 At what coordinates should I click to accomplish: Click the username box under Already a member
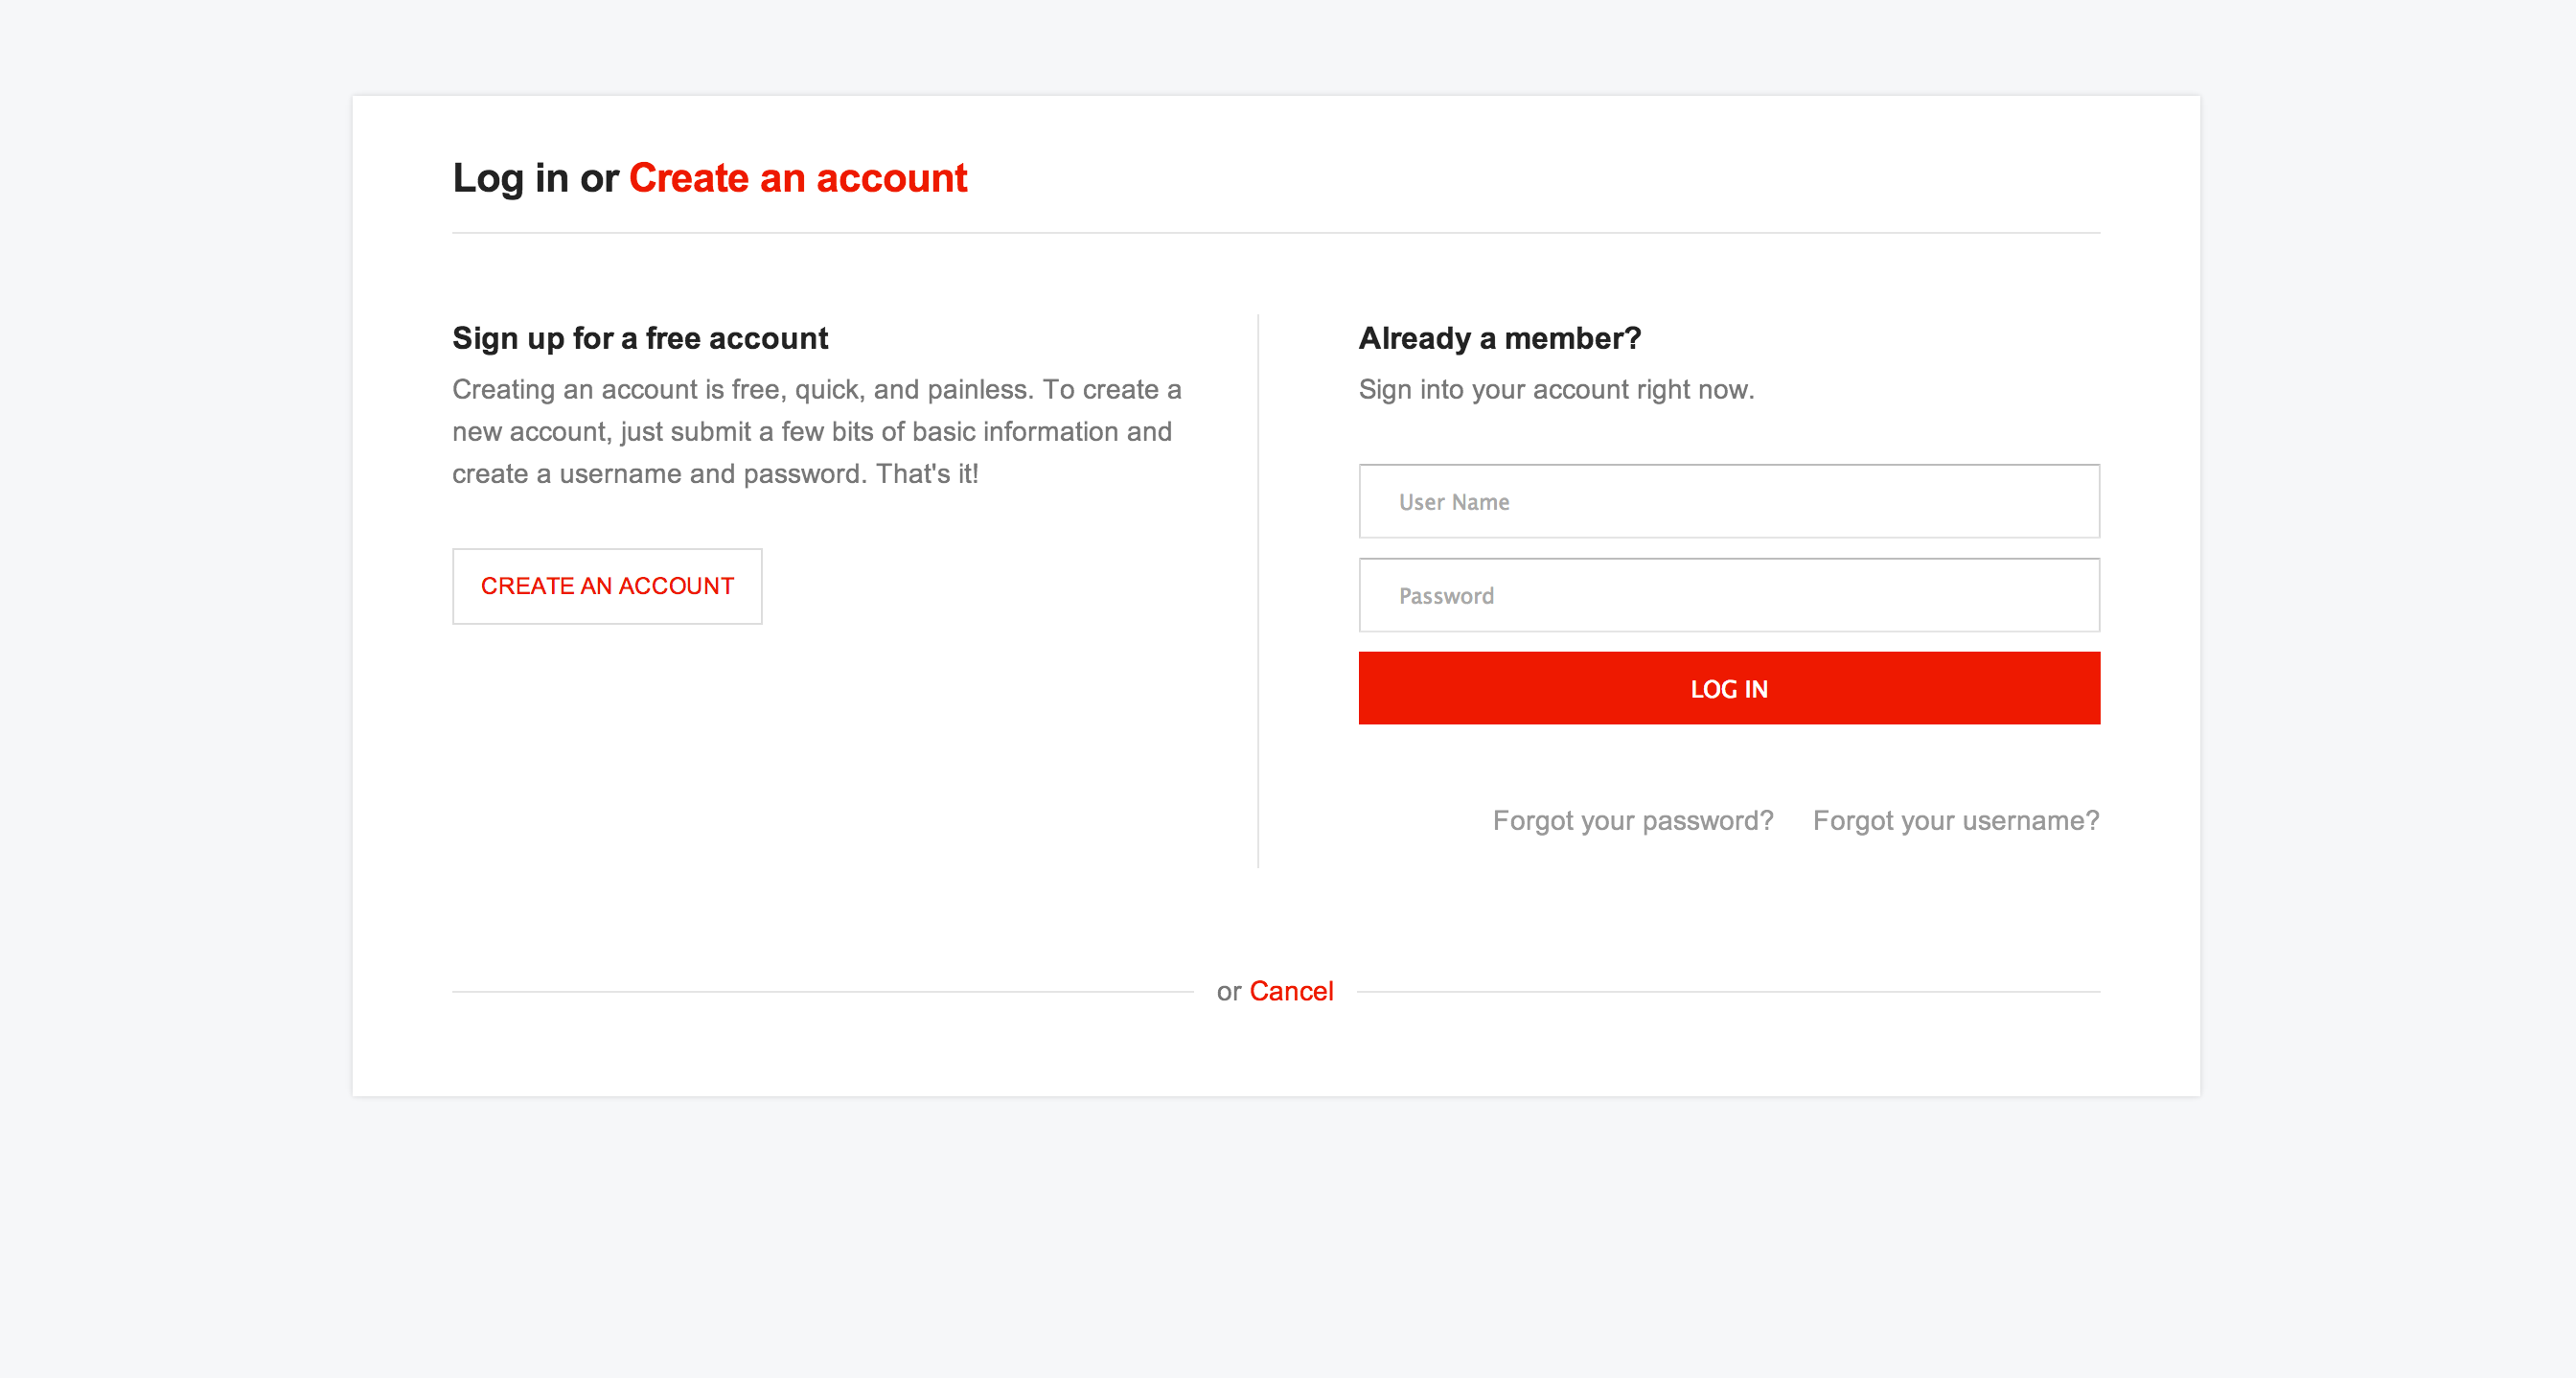coord(1728,500)
